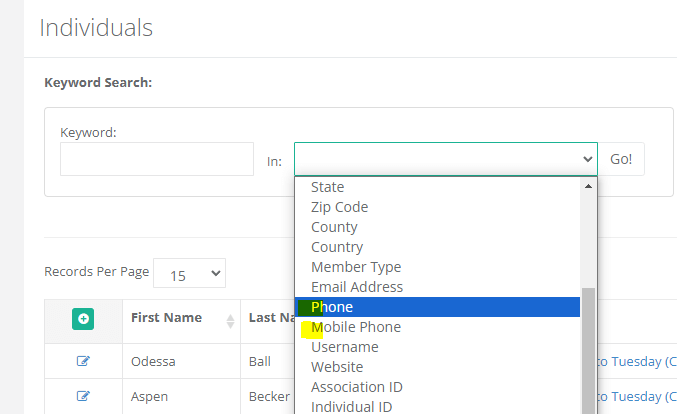Choose Email Address from dropdown list
The image size is (677, 414).
coord(356,287)
